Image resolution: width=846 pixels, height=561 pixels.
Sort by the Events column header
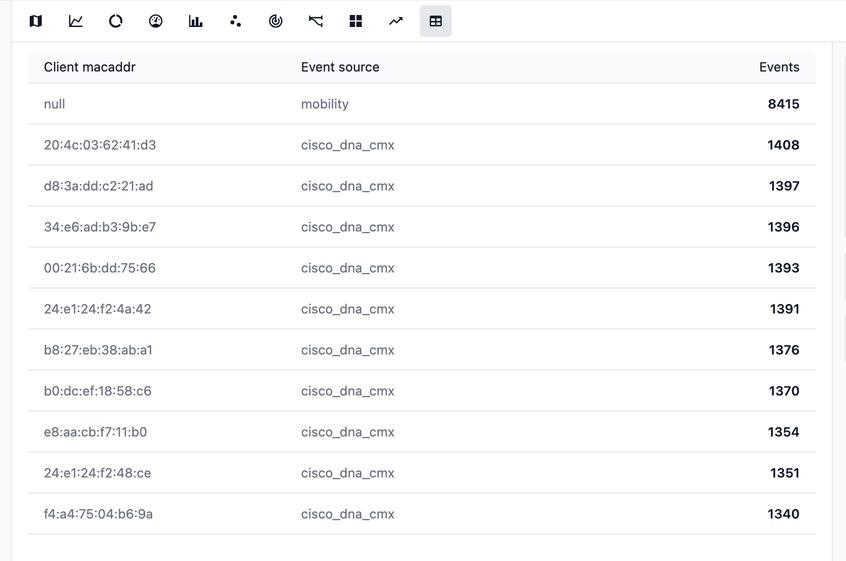(779, 67)
